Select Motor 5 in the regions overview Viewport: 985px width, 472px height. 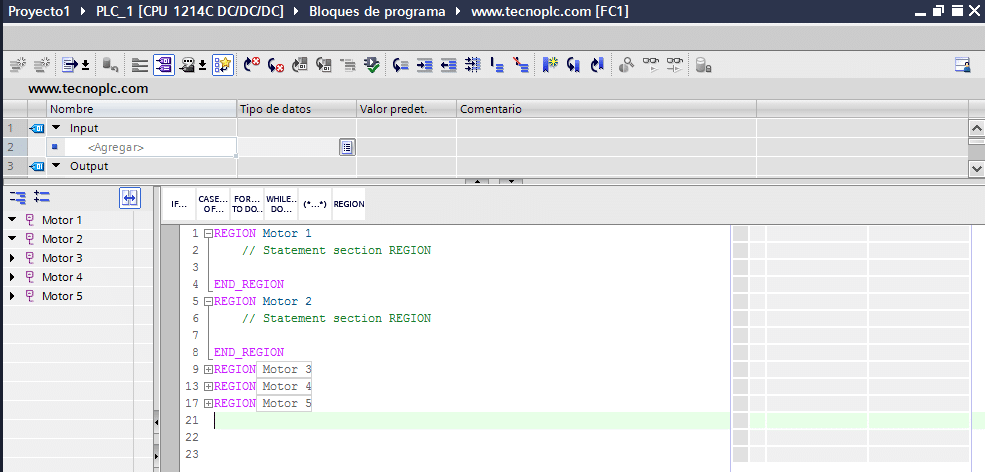coord(62,296)
